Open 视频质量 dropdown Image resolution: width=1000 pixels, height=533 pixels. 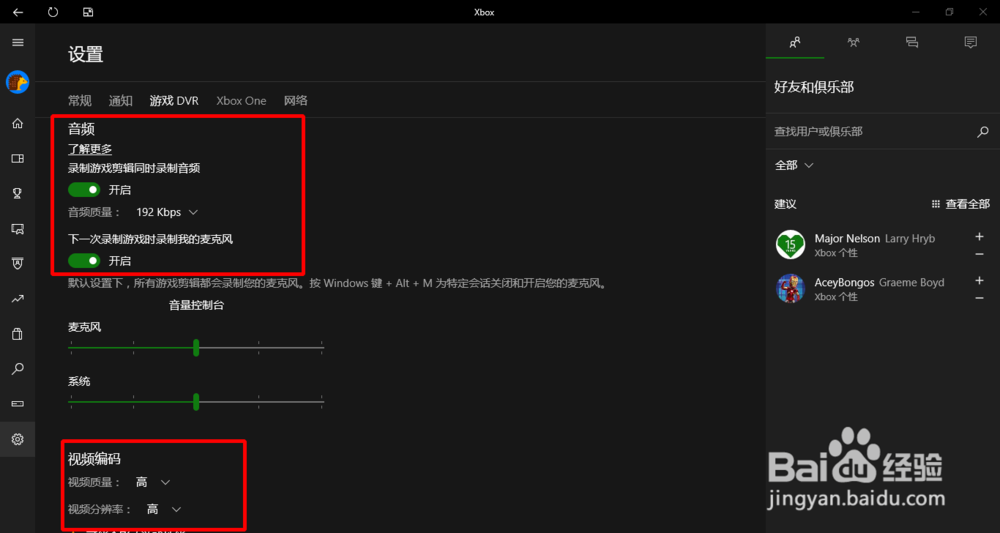tap(153, 483)
